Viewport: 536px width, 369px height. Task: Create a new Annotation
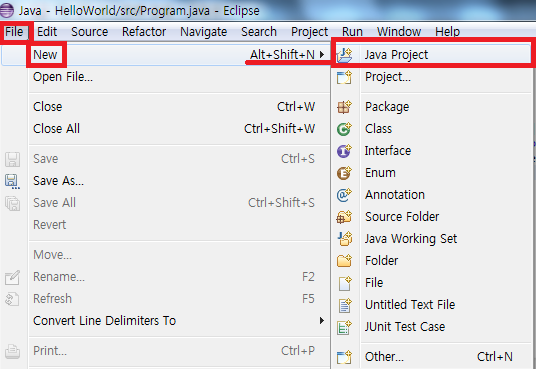(x=432, y=195)
